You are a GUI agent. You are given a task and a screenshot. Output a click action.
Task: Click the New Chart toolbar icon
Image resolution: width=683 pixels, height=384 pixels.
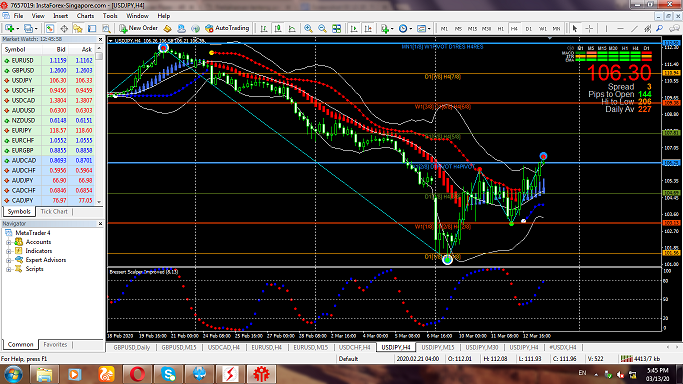click(x=9, y=28)
